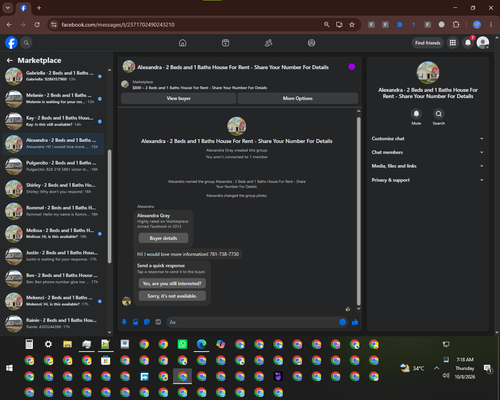Go back from Marketplace with the arrow

tap(10, 60)
